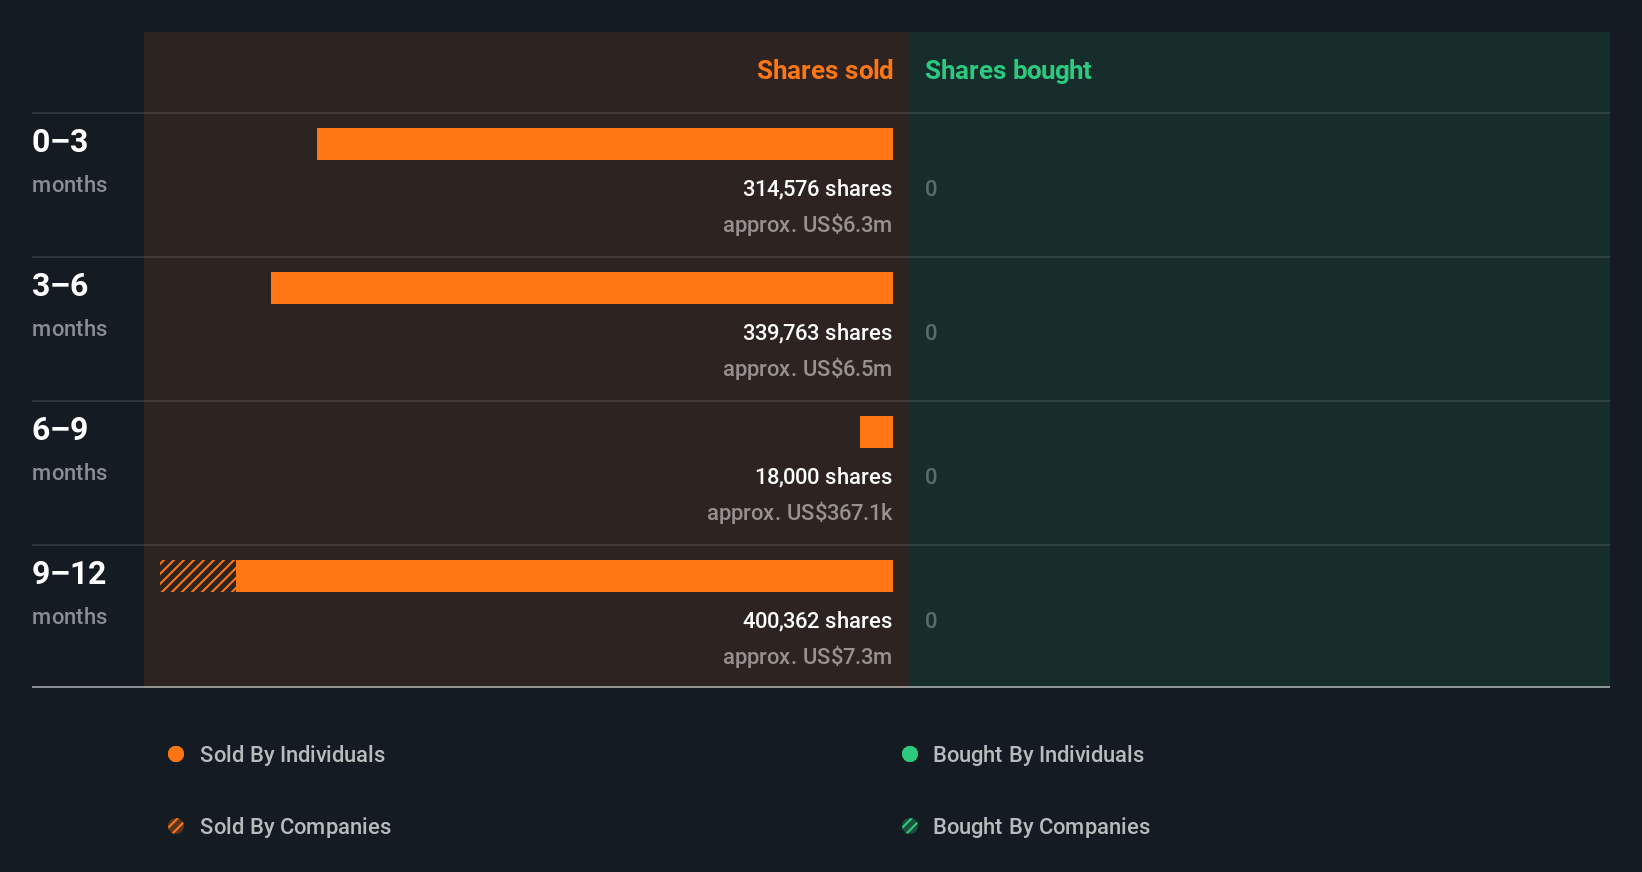Select the Sold By Companies legend label
The width and height of the screenshot is (1642, 872).
click(x=295, y=826)
